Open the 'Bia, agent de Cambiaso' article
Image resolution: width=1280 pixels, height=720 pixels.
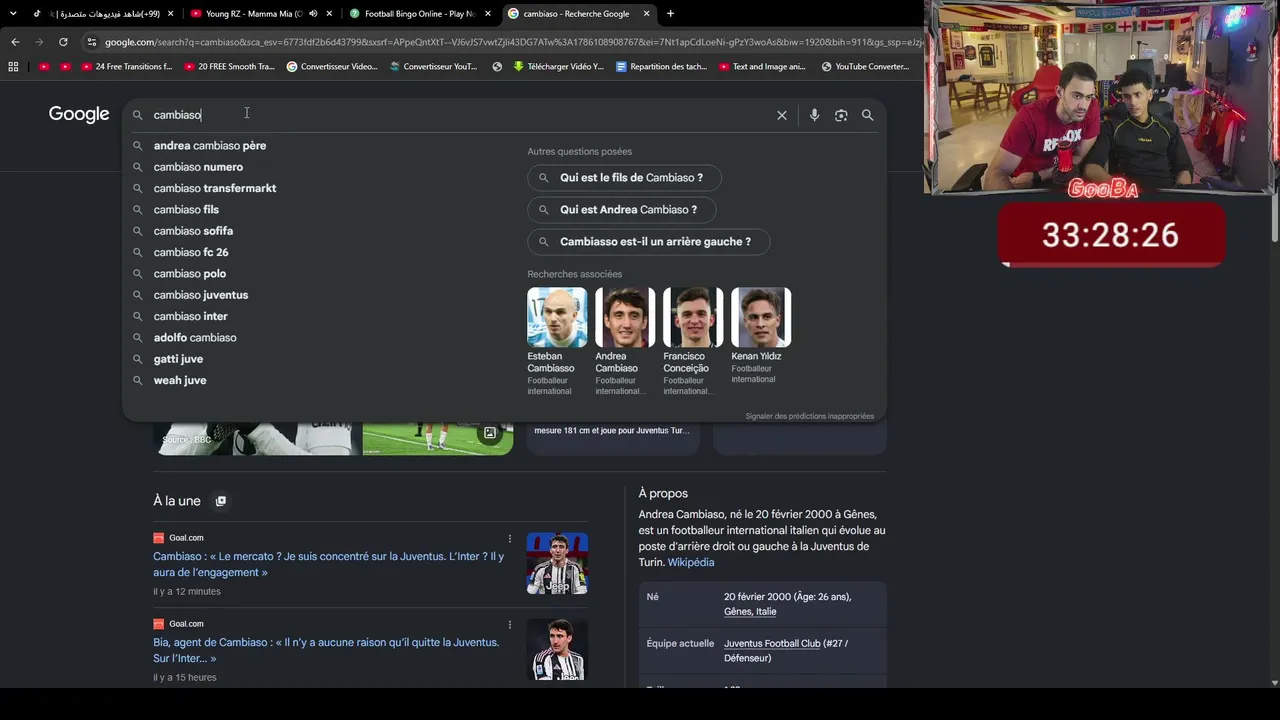pyautogui.click(x=326, y=650)
